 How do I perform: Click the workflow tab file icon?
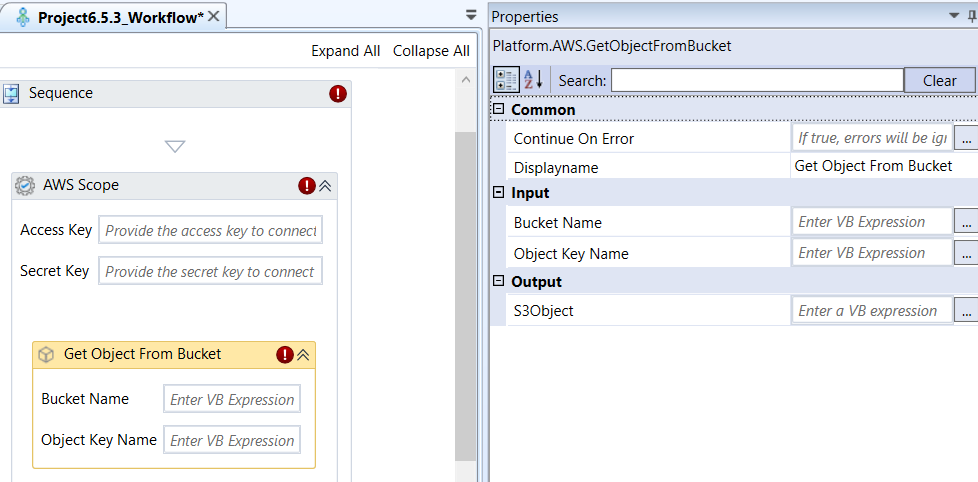[x=23, y=17]
